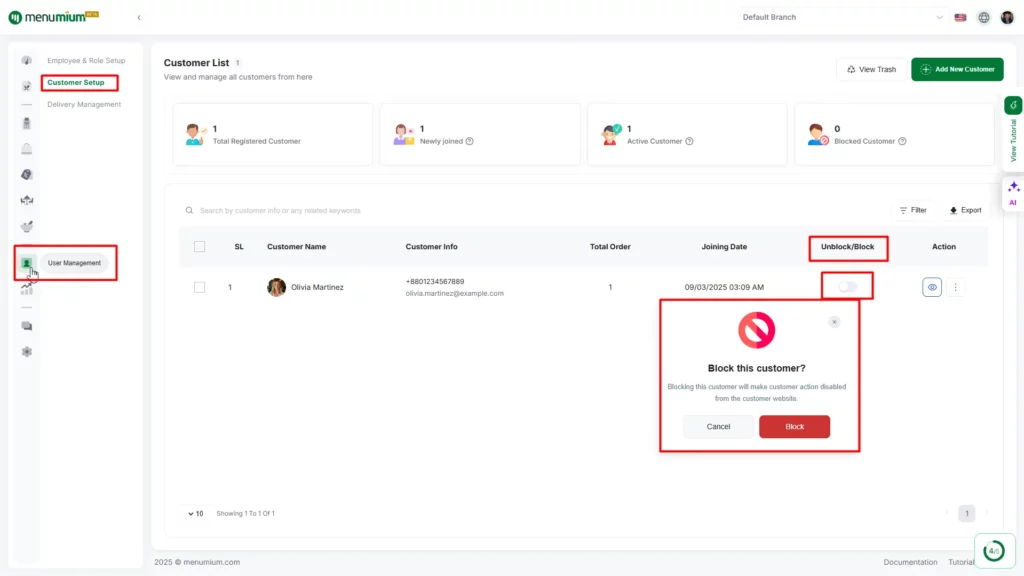This screenshot has width=1024, height=576.
Task: Click the email olivia.martinez@example.com
Action: (455, 293)
